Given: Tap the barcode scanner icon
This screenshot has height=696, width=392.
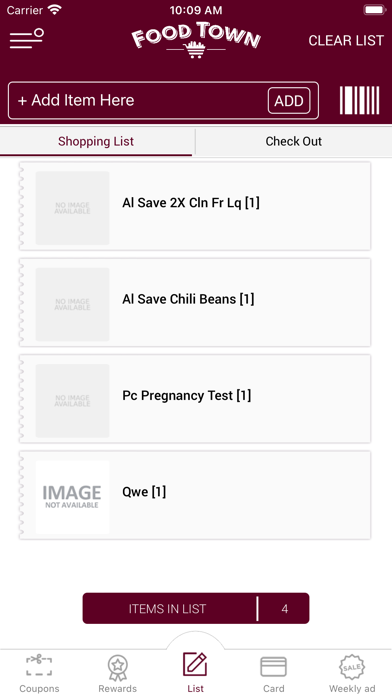Looking at the screenshot, I should point(360,100).
